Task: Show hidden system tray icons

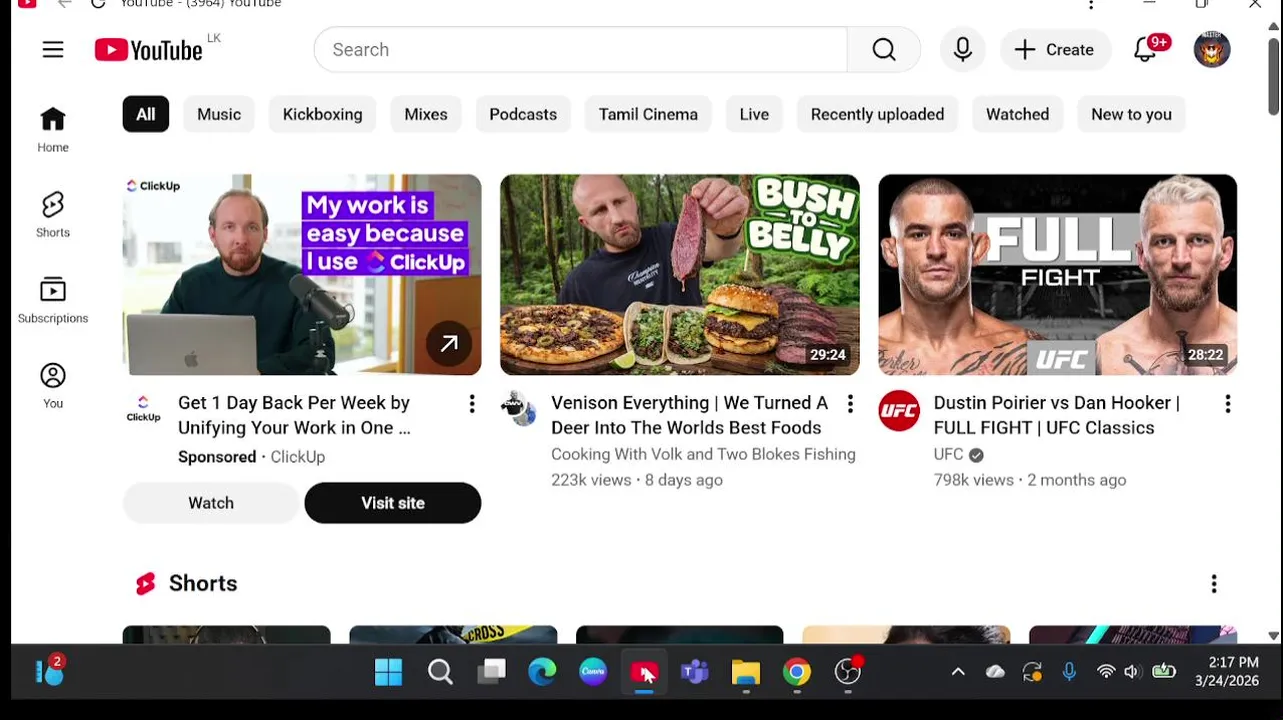Action: [958, 672]
